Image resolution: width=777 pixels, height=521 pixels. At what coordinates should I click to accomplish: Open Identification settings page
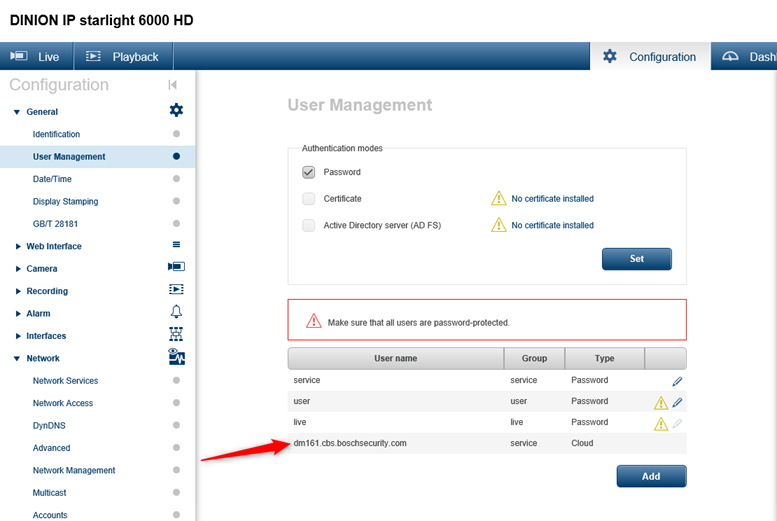coord(56,134)
